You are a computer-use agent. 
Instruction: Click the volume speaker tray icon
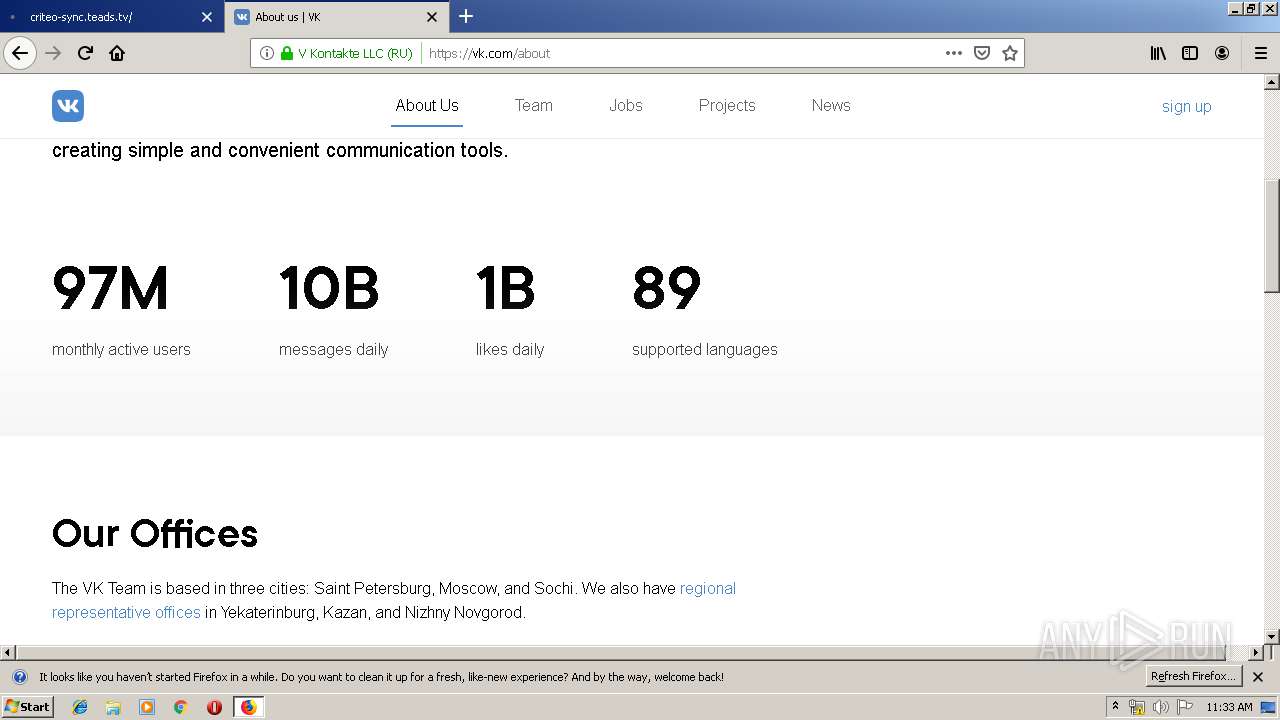[x=1160, y=707]
